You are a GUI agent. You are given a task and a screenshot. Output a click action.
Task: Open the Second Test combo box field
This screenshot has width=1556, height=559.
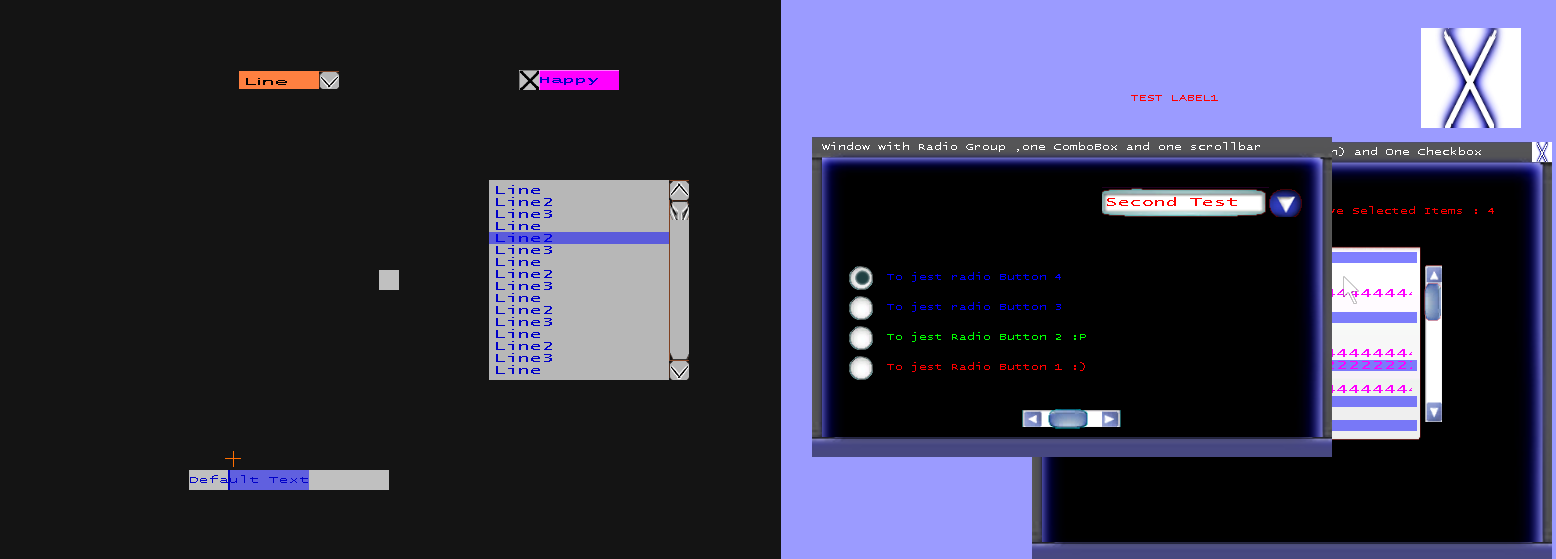tap(1184, 202)
